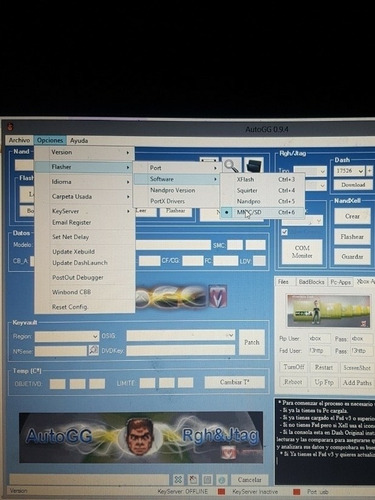Open the Archivo menu

coord(19,140)
